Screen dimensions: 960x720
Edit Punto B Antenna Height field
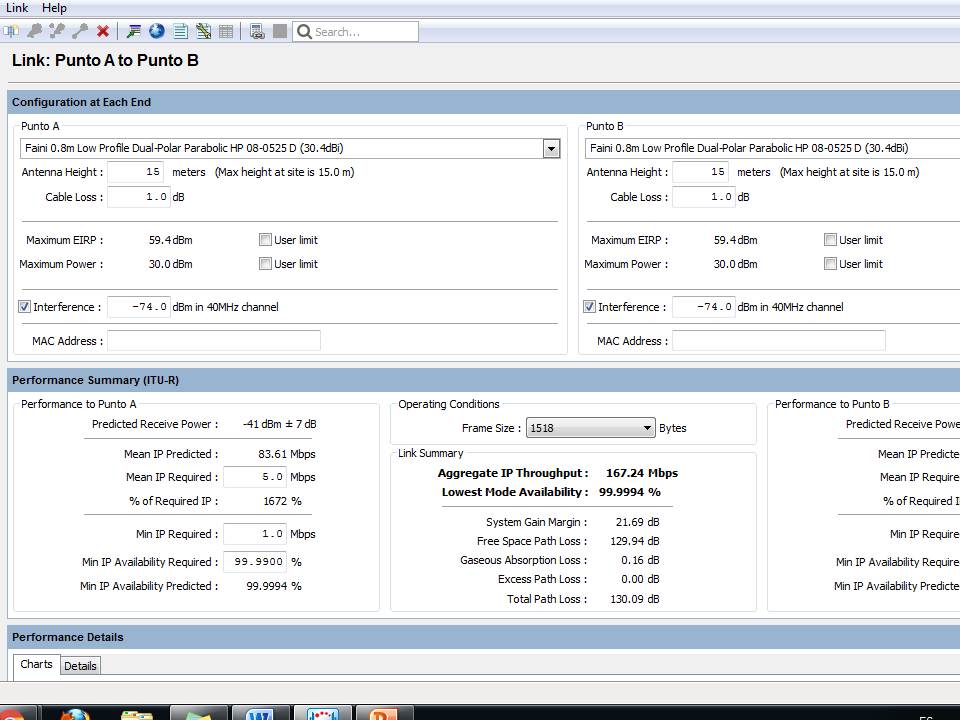701,172
